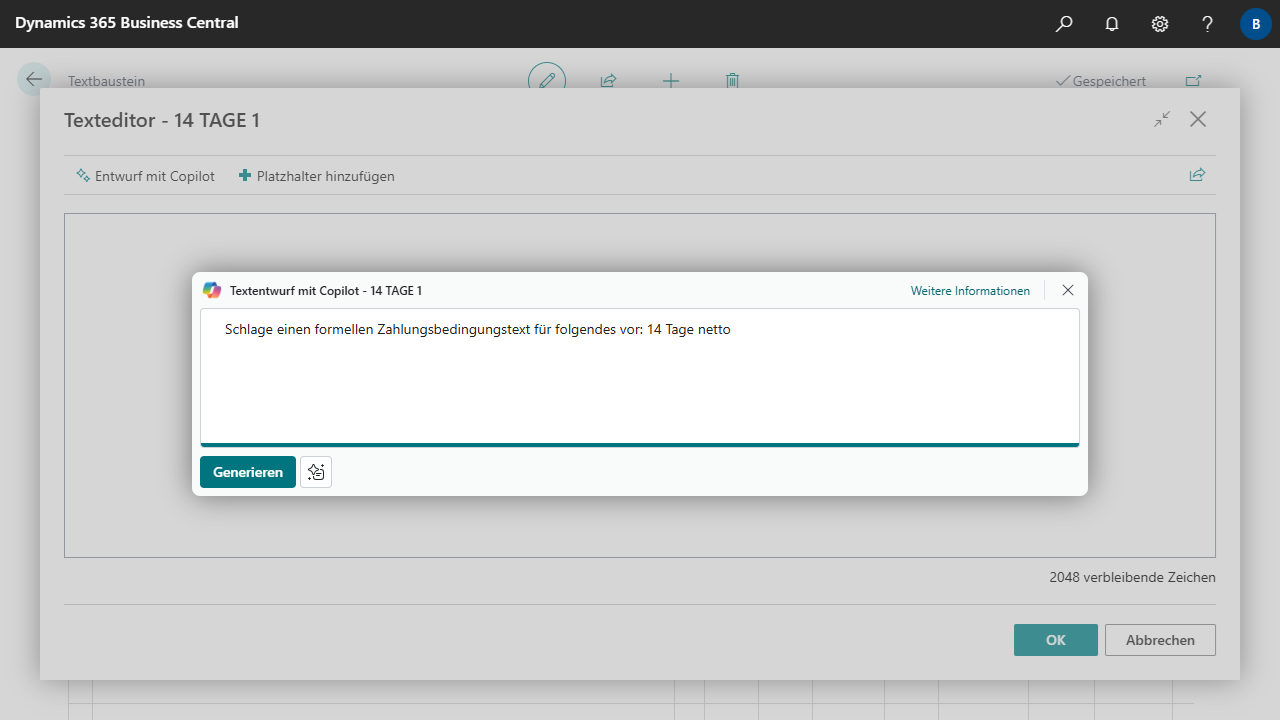This screenshot has width=1280, height=720.
Task: Click the Abbrechen button
Action: click(x=1160, y=640)
